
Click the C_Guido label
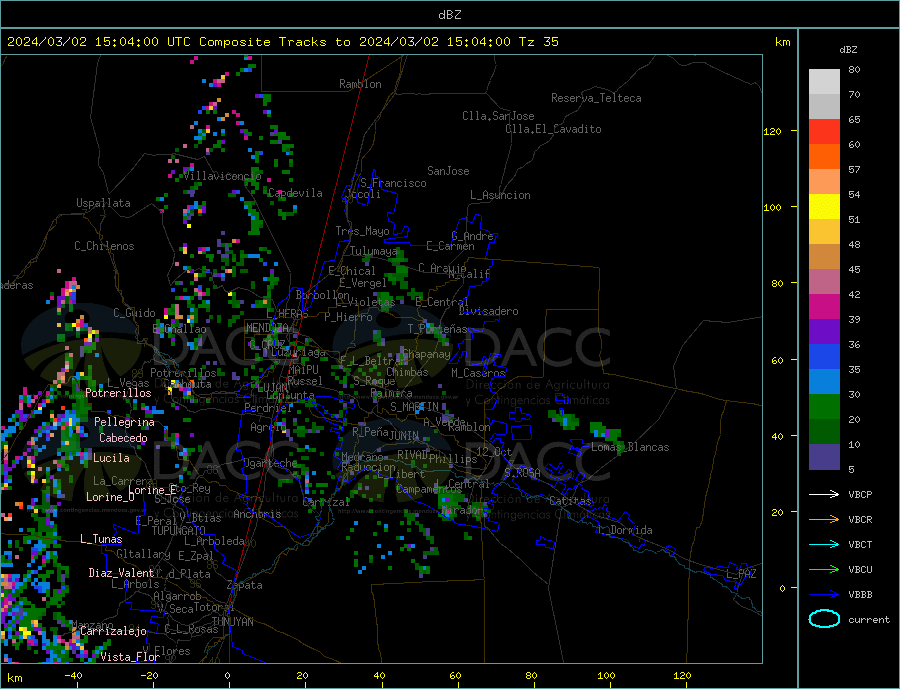click(x=134, y=313)
